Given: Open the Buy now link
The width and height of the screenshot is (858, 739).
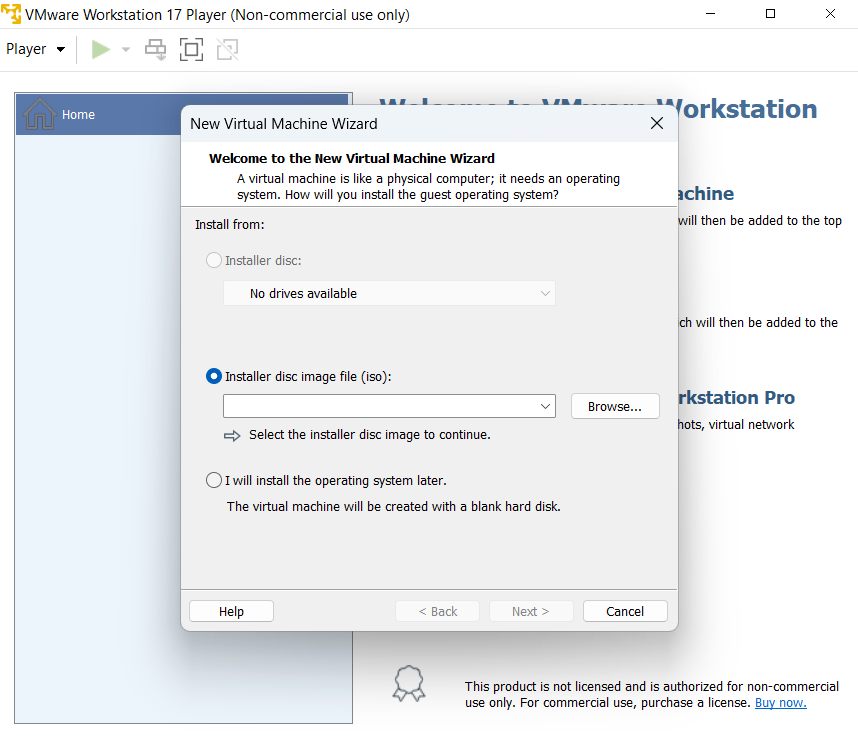Looking at the screenshot, I should pos(780,702).
